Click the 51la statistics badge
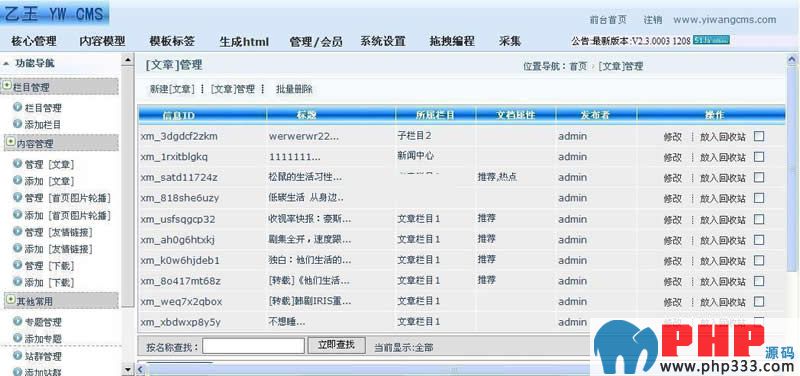This screenshot has height=376, width=800. tap(711, 40)
